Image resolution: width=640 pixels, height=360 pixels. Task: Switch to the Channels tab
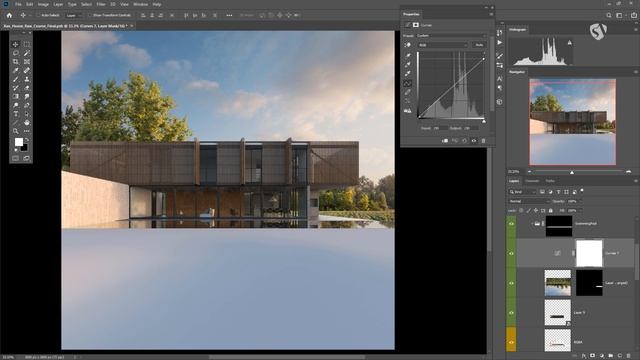[x=532, y=181]
